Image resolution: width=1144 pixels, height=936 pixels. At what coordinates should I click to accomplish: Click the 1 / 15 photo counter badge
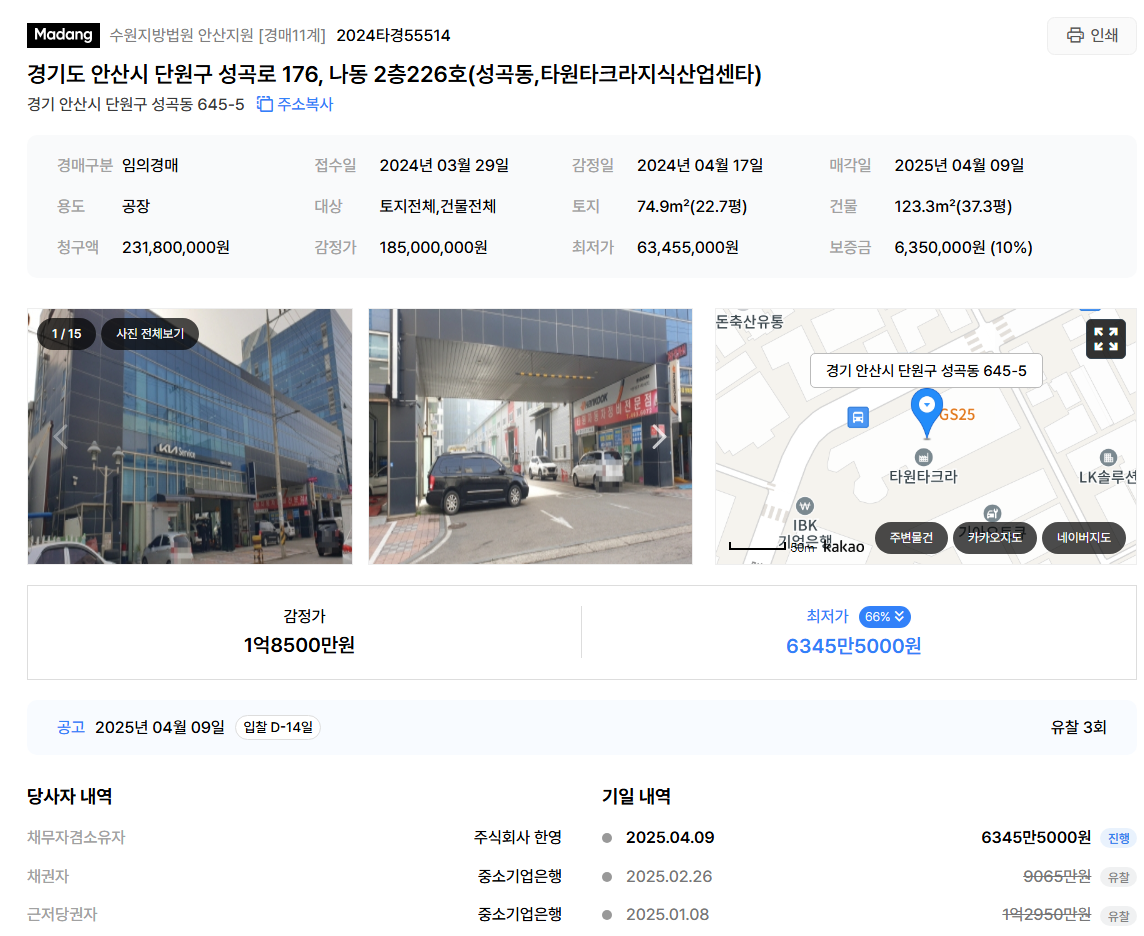pos(66,333)
